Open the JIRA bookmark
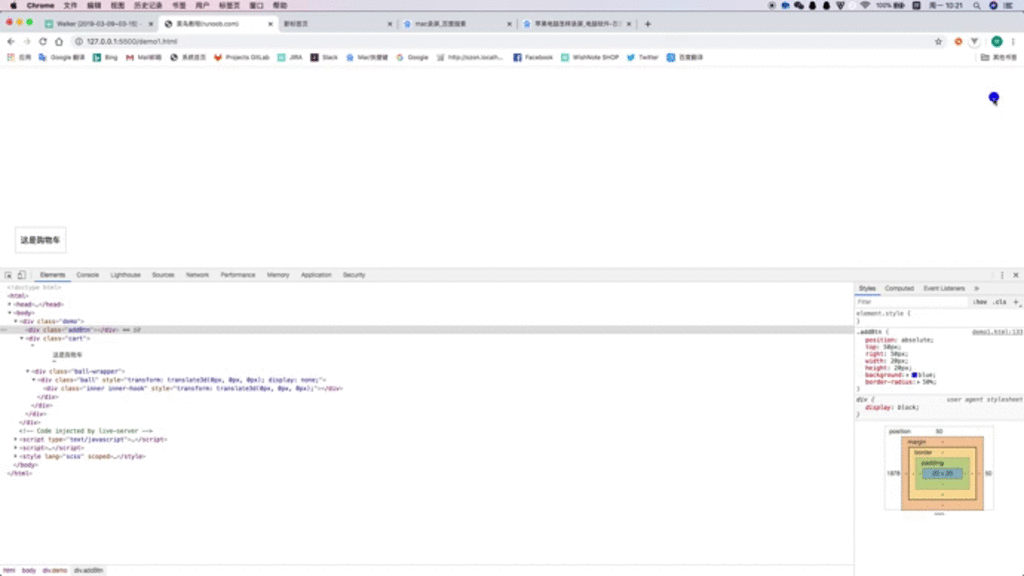The height and width of the screenshot is (576, 1024). tap(290, 57)
